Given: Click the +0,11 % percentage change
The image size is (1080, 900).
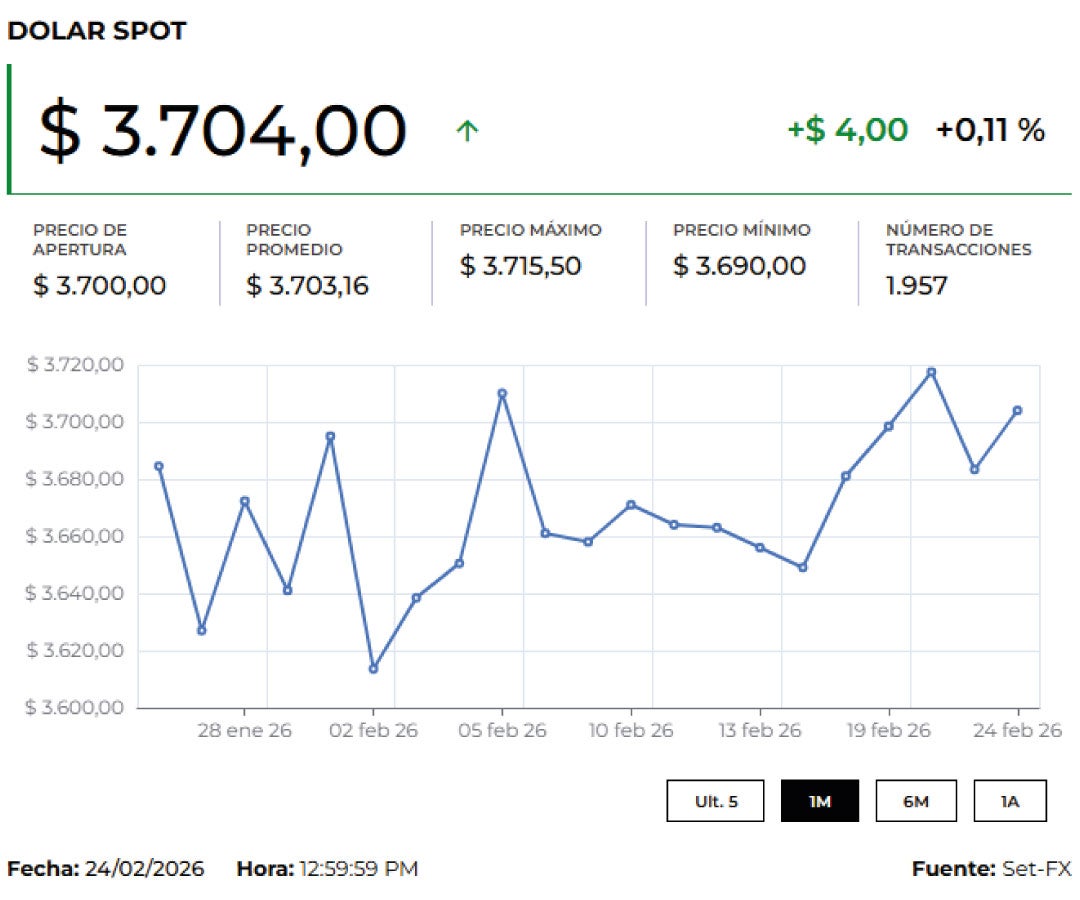Looking at the screenshot, I should point(990,130).
